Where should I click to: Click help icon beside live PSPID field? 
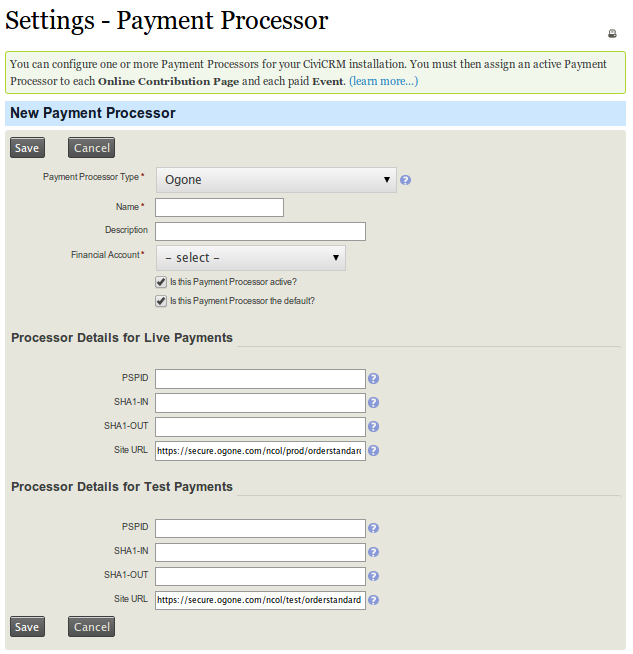pyautogui.click(x=373, y=379)
